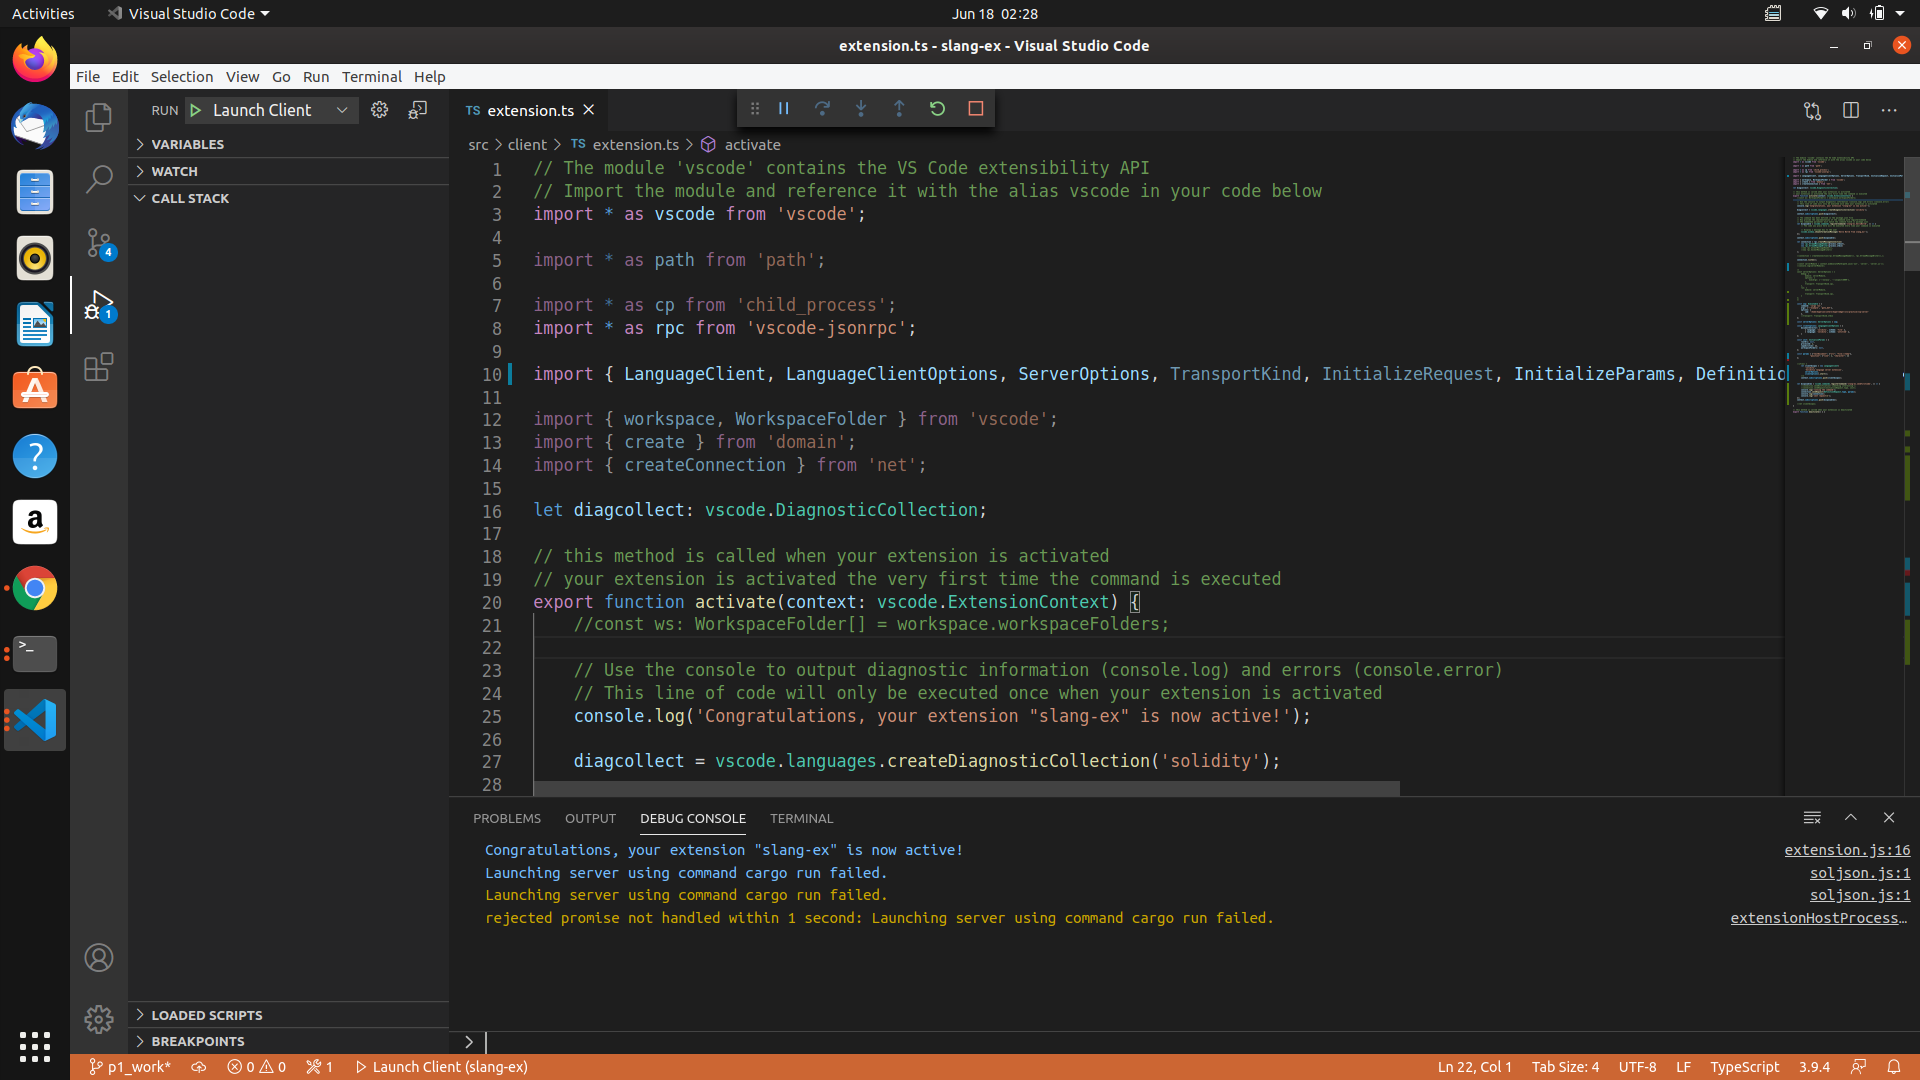This screenshot has height=1080, width=1920.
Task: Switch to the TERMINAL panel tab
Action: [x=801, y=818]
